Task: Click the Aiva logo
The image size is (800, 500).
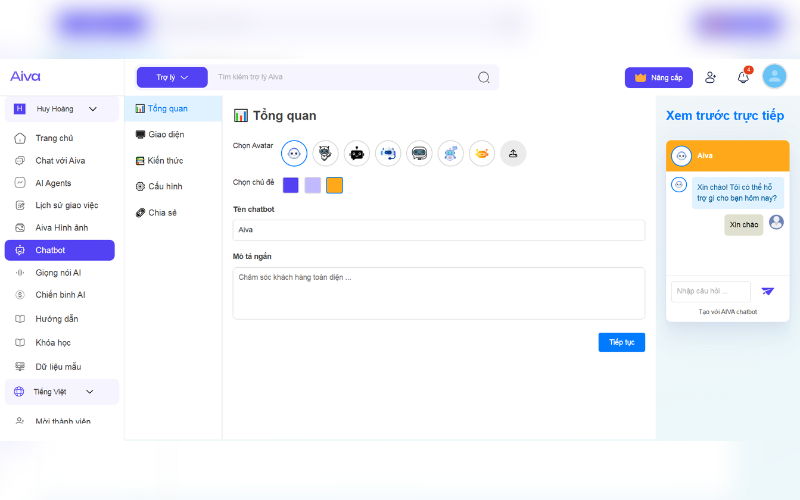Action: (26, 76)
